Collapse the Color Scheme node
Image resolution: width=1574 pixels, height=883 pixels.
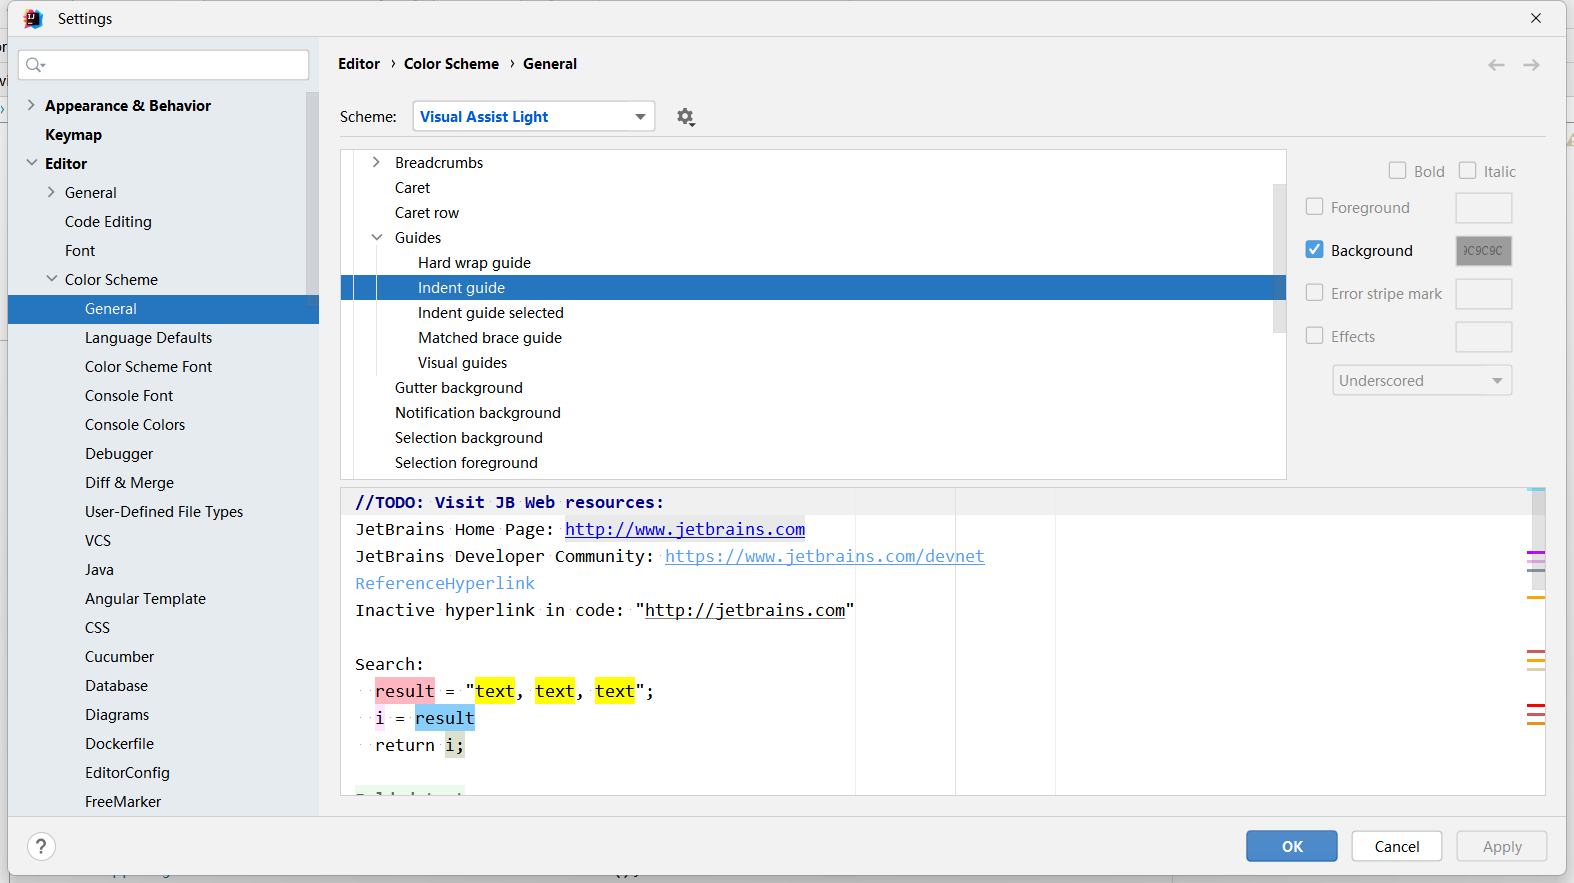[51, 279]
